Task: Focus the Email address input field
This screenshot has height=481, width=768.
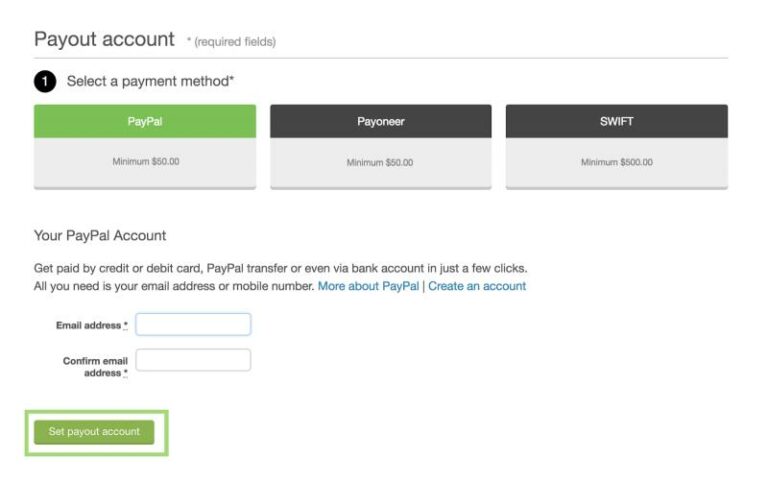Action: click(193, 325)
